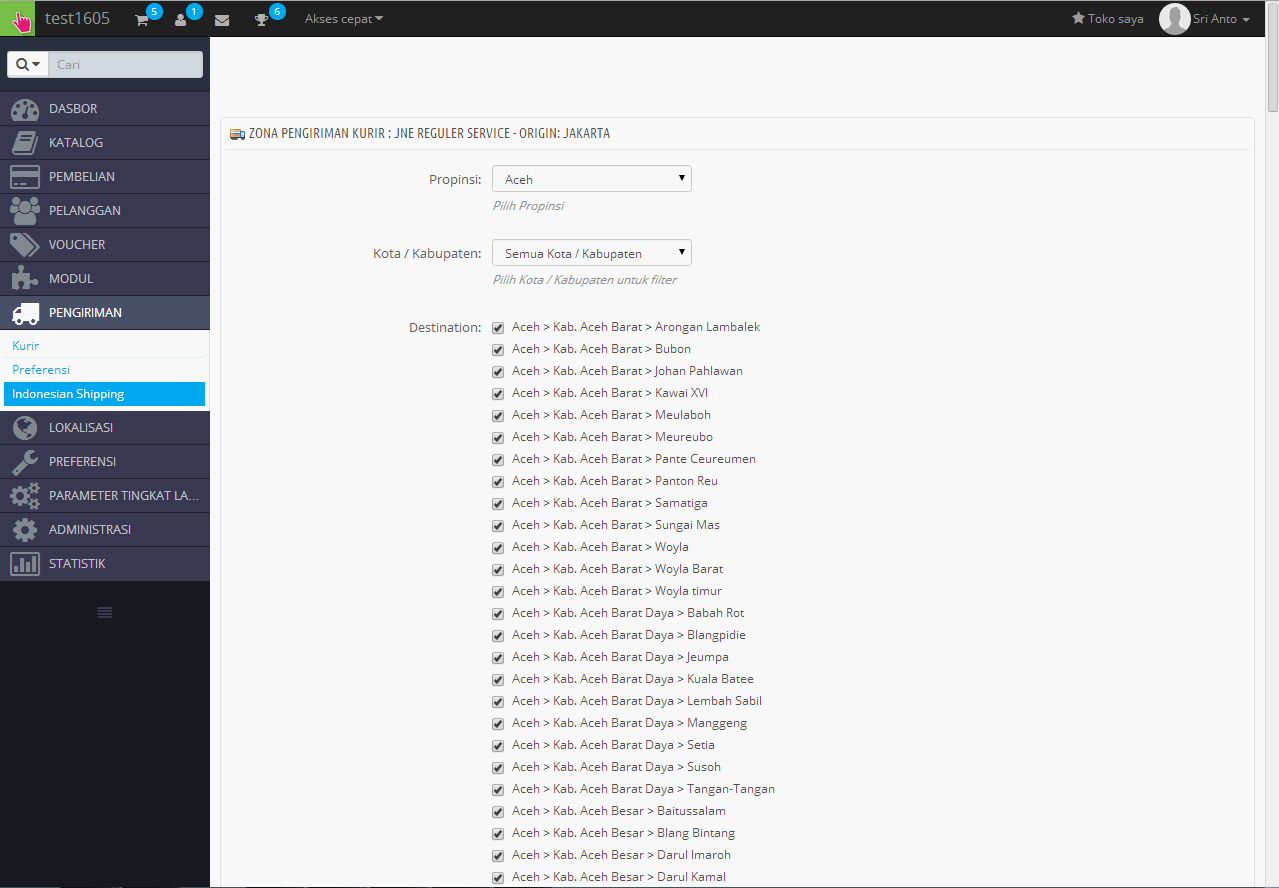Open the Kurir submenu link

(26, 346)
